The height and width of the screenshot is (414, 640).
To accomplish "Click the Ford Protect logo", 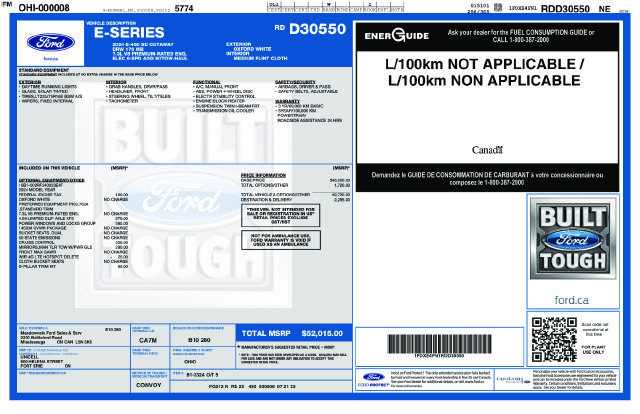I will coord(373,379).
